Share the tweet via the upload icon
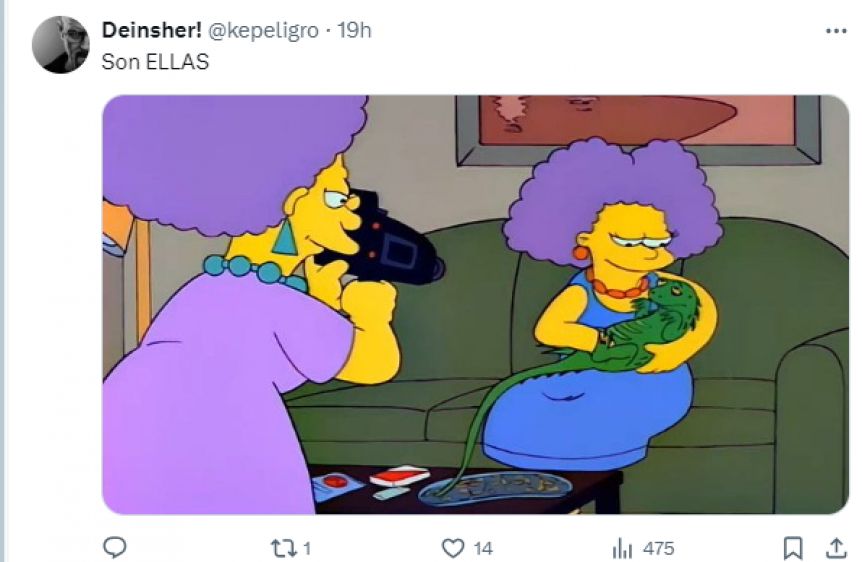The width and height of the screenshot is (862, 562). (x=836, y=547)
